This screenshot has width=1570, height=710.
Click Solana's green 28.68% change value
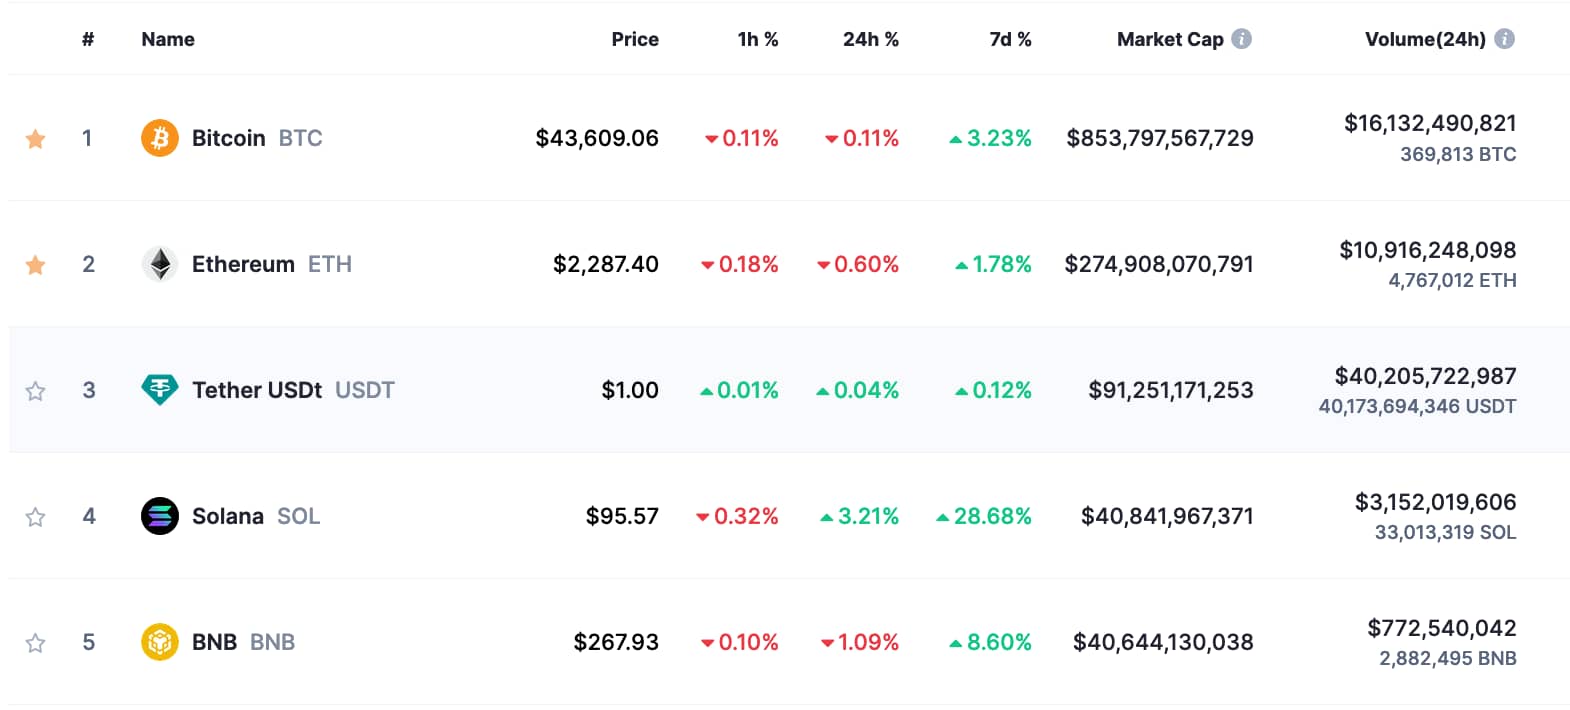tap(985, 516)
